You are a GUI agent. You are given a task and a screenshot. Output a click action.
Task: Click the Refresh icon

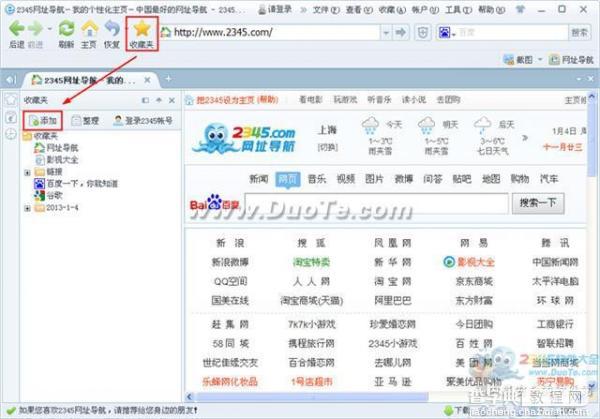pyautogui.click(x=66, y=29)
